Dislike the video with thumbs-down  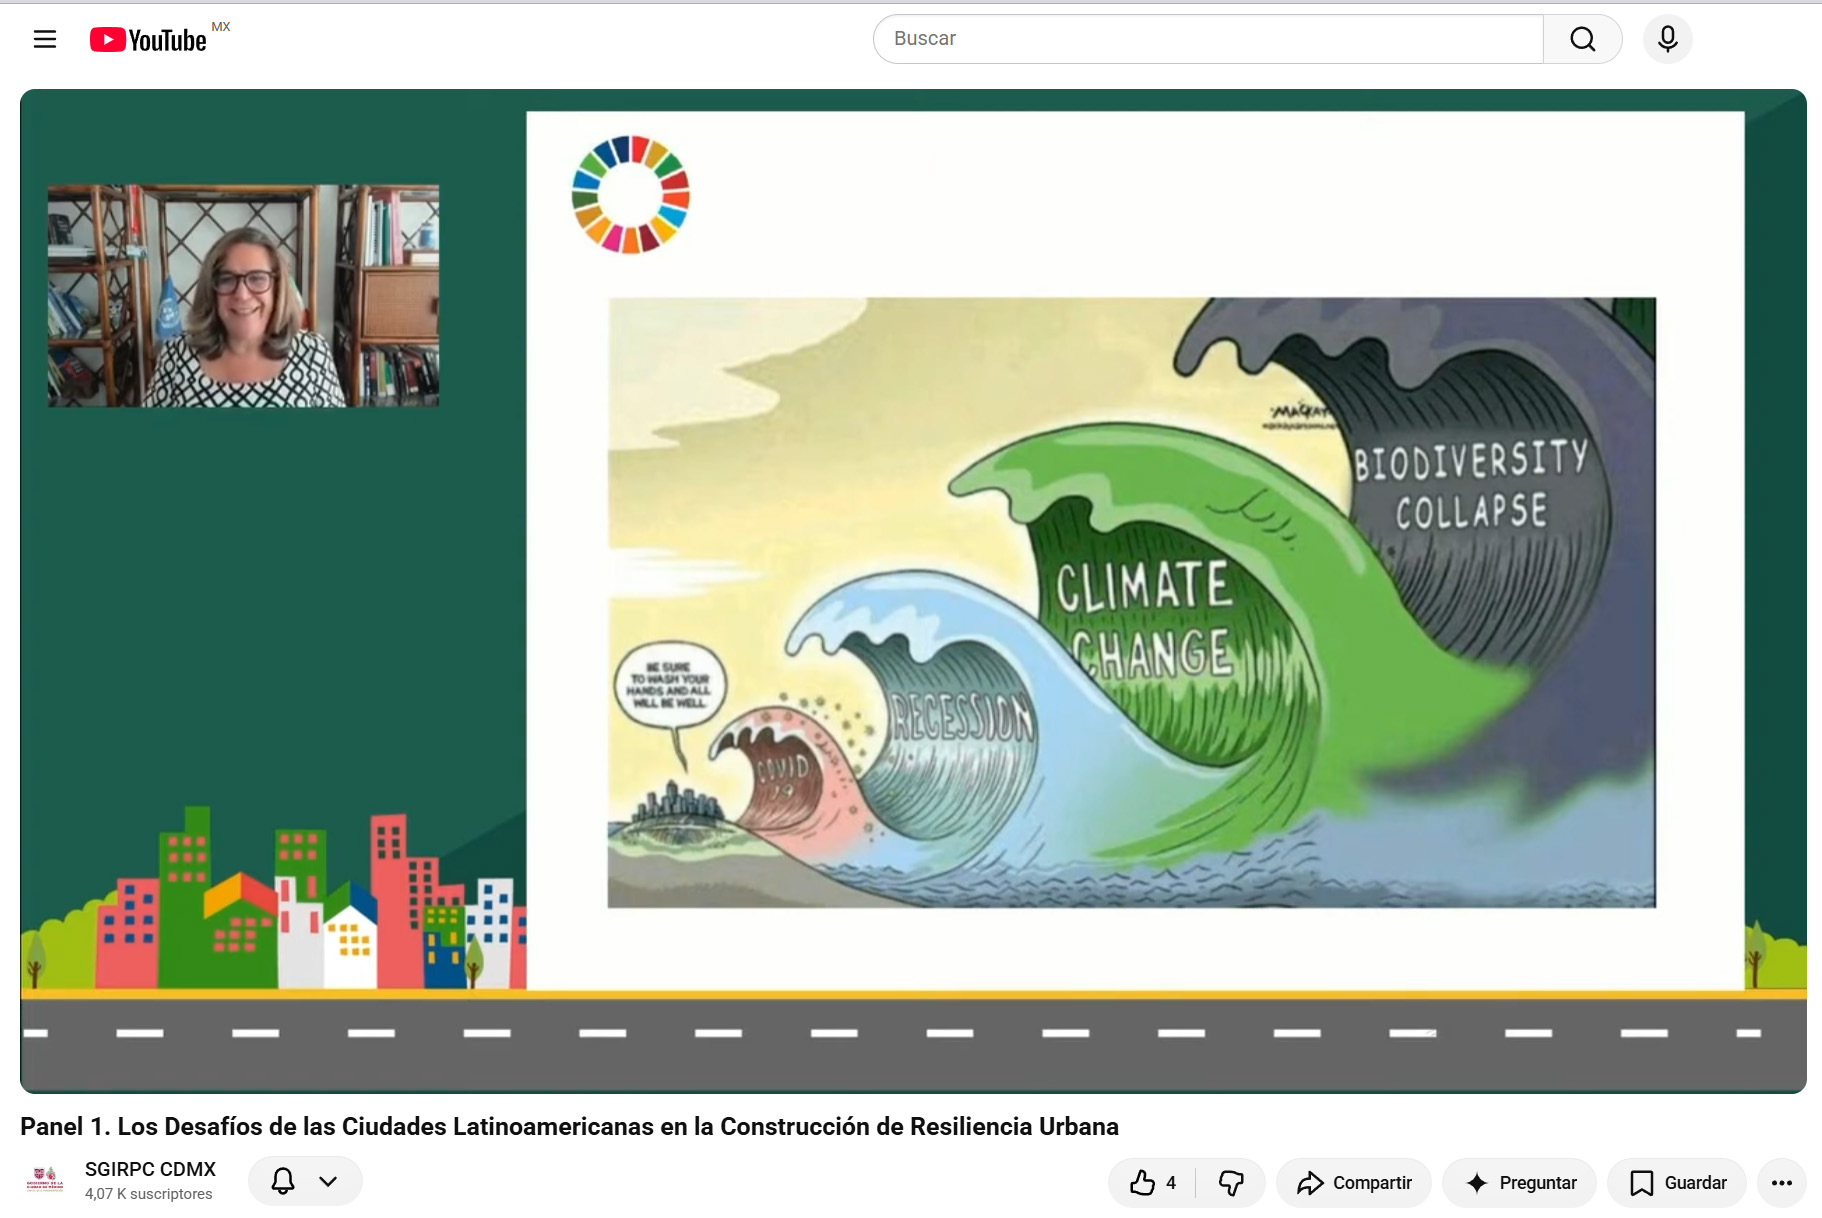click(1231, 1183)
